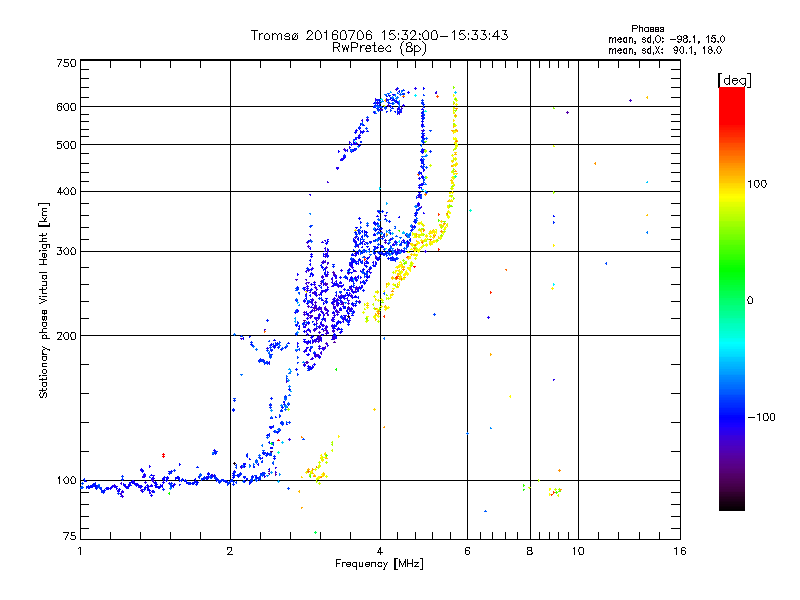Viewport: 800px width, 600px height.
Task: Click the x-axis tick label "10"
Action: (x=578, y=551)
